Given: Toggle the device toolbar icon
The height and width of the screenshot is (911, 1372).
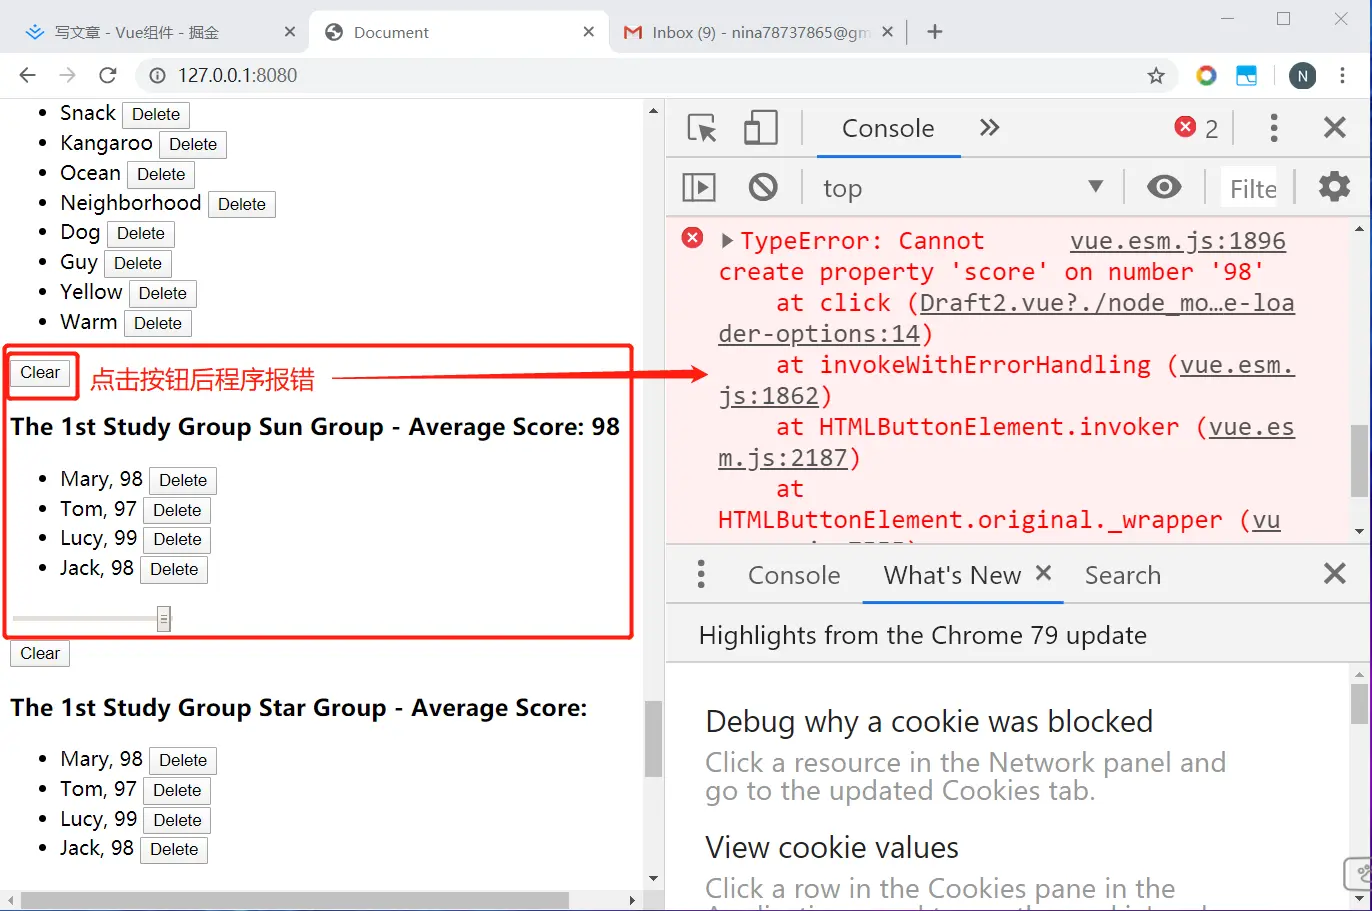Looking at the screenshot, I should click(x=761, y=128).
